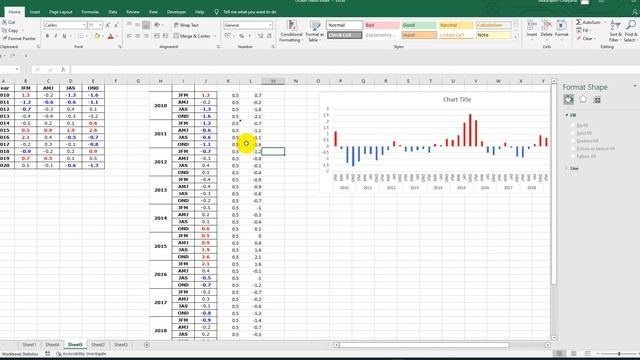Image resolution: width=640 pixels, height=360 pixels.
Task: Open the General number format dropdown
Action: [270, 25]
